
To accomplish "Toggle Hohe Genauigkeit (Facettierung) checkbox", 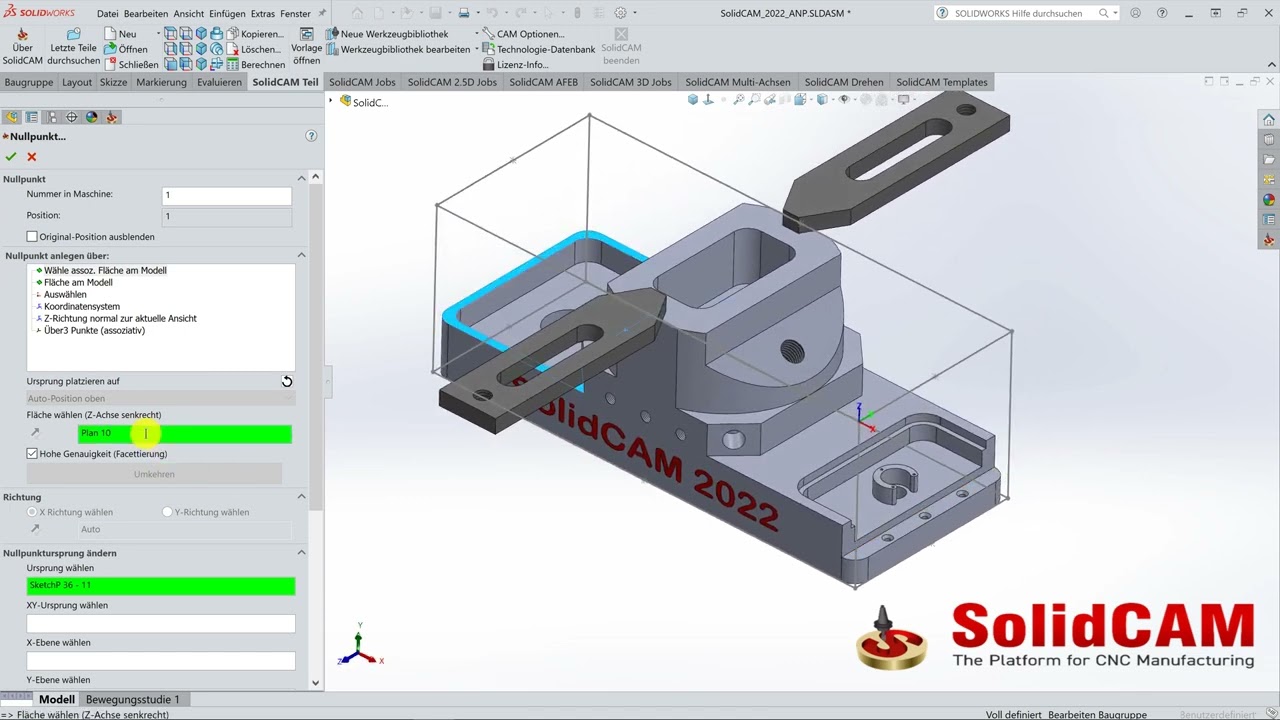I will (x=32, y=454).
